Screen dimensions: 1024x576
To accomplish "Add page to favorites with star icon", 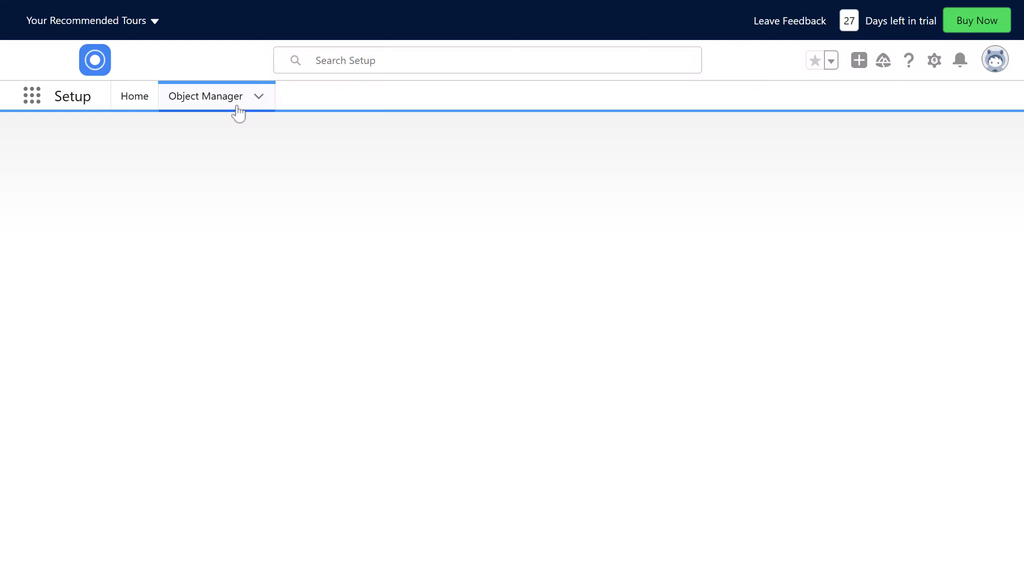I will [x=815, y=61].
